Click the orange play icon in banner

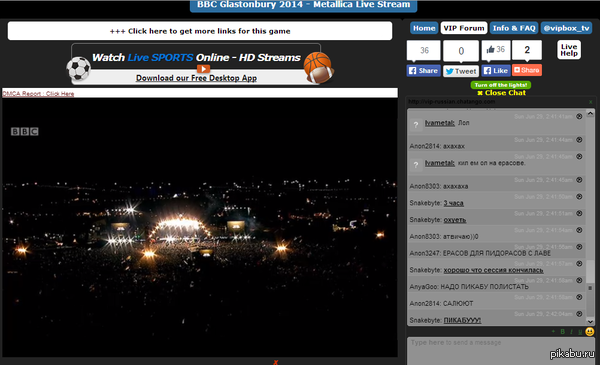[203, 69]
